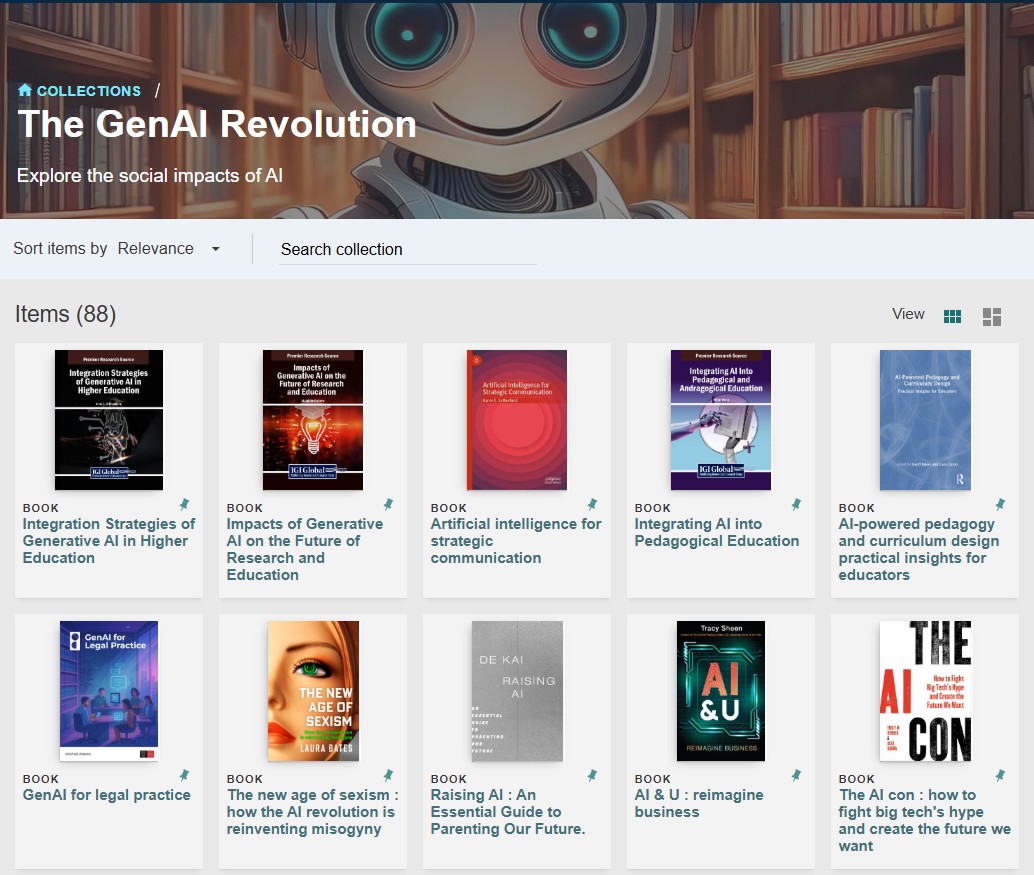This screenshot has height=875, width=1034.
Task: Switch to mosaic view layout
Action: click(992, 316)
